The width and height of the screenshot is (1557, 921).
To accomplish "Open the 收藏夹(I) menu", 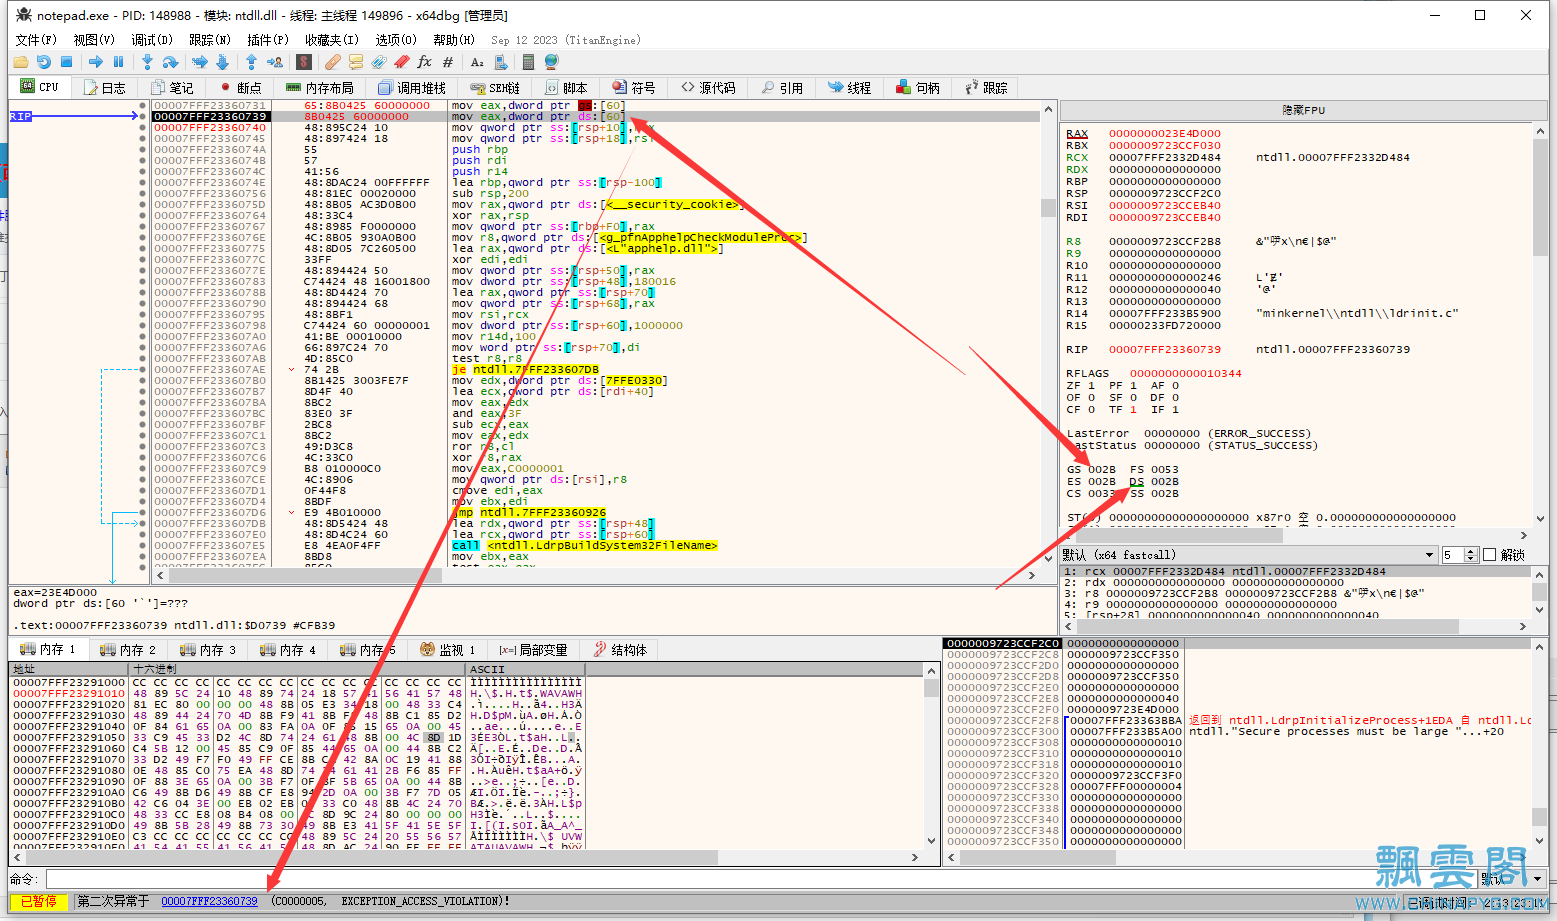I will click(332, 40).
